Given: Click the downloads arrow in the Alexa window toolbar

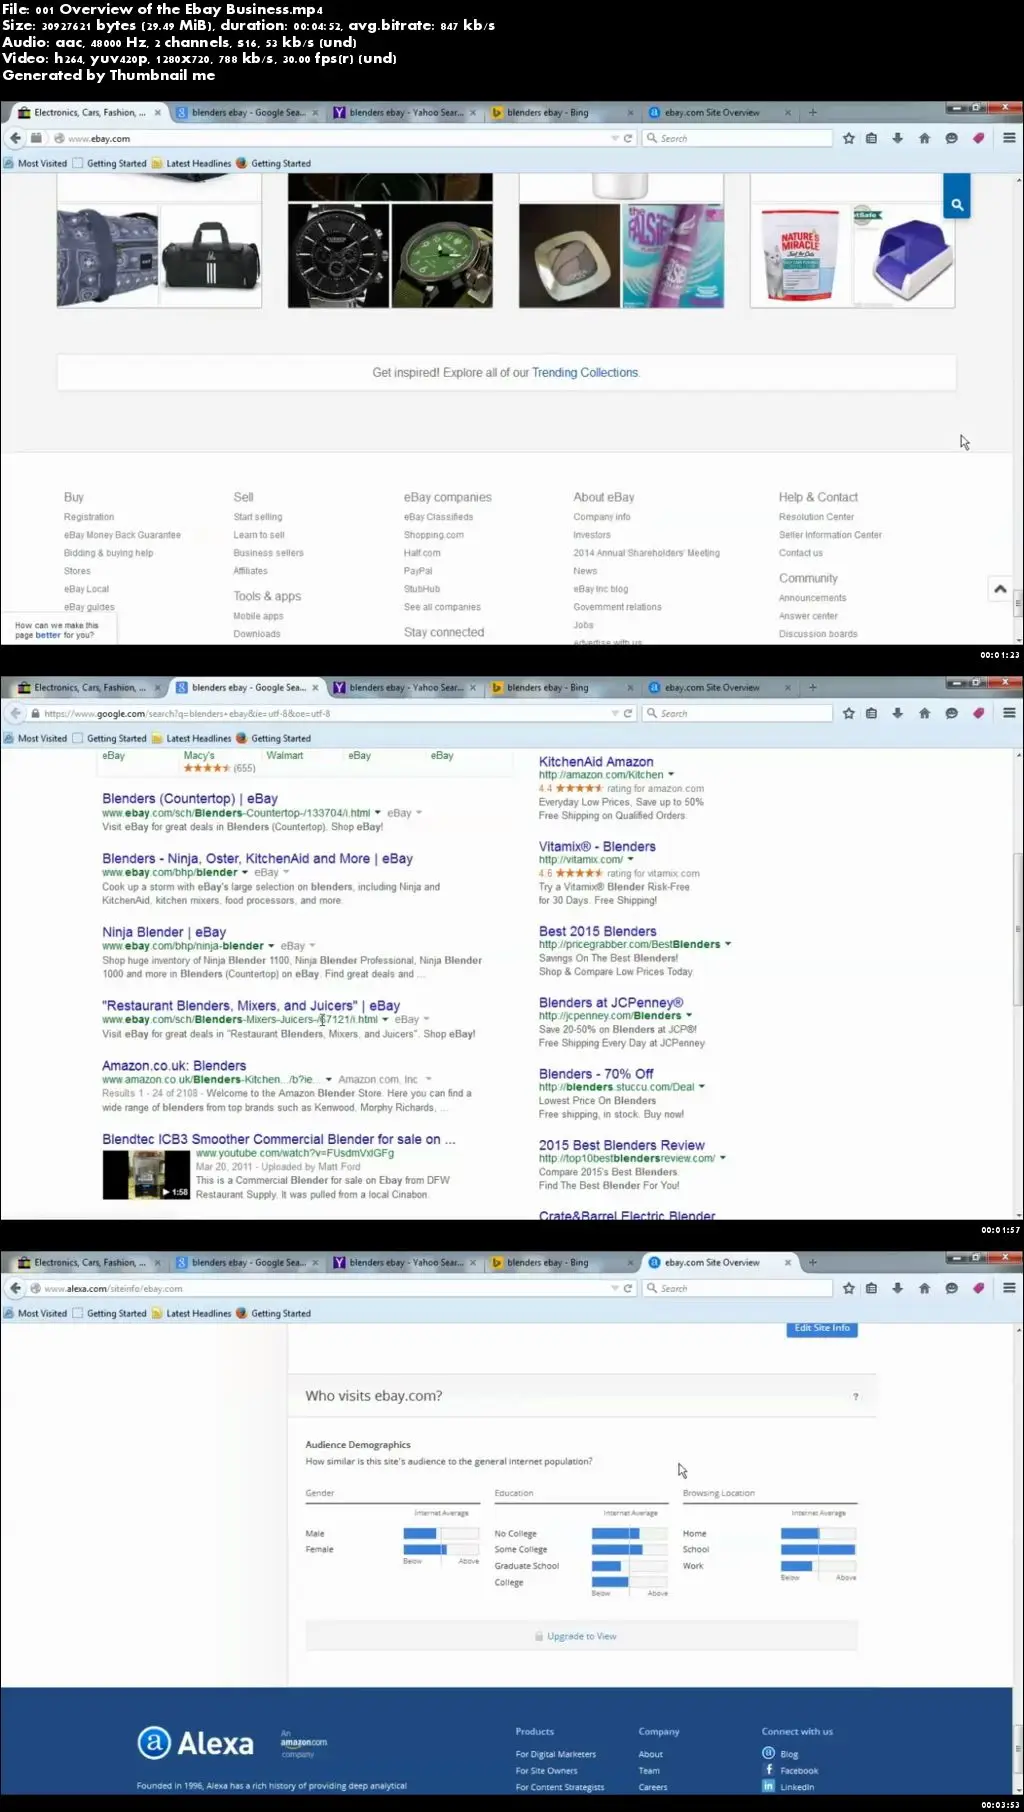Looking at the screenshot, I should click(x=898, y=1288).
